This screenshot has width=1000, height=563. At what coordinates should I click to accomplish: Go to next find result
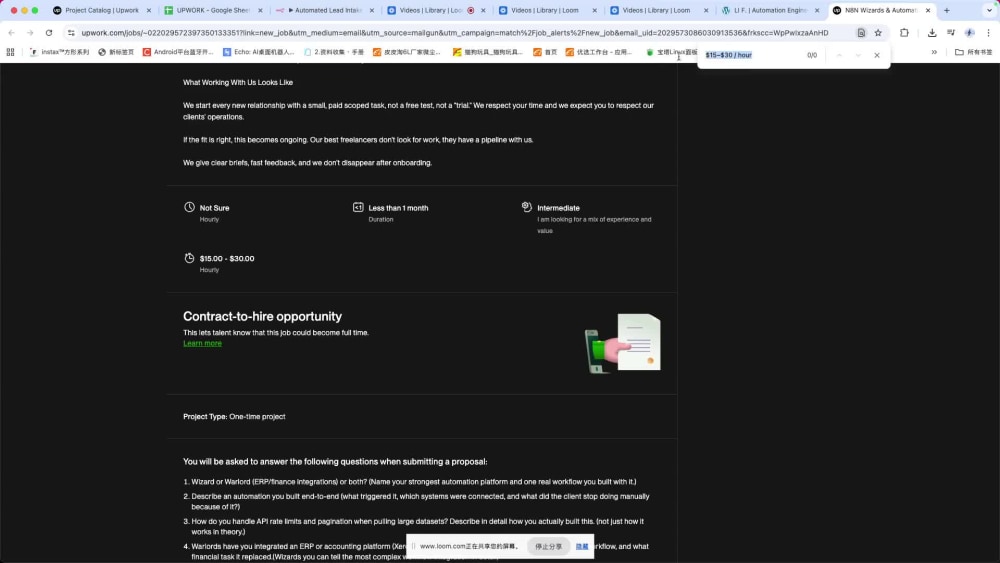858,55
